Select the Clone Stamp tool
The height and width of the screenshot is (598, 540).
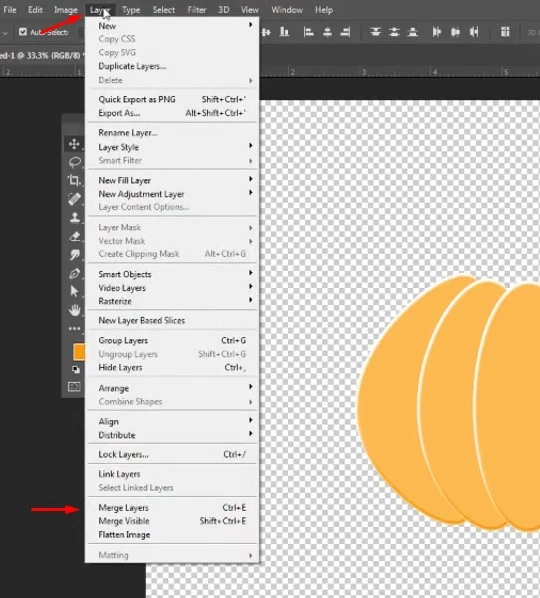(75, 217)
